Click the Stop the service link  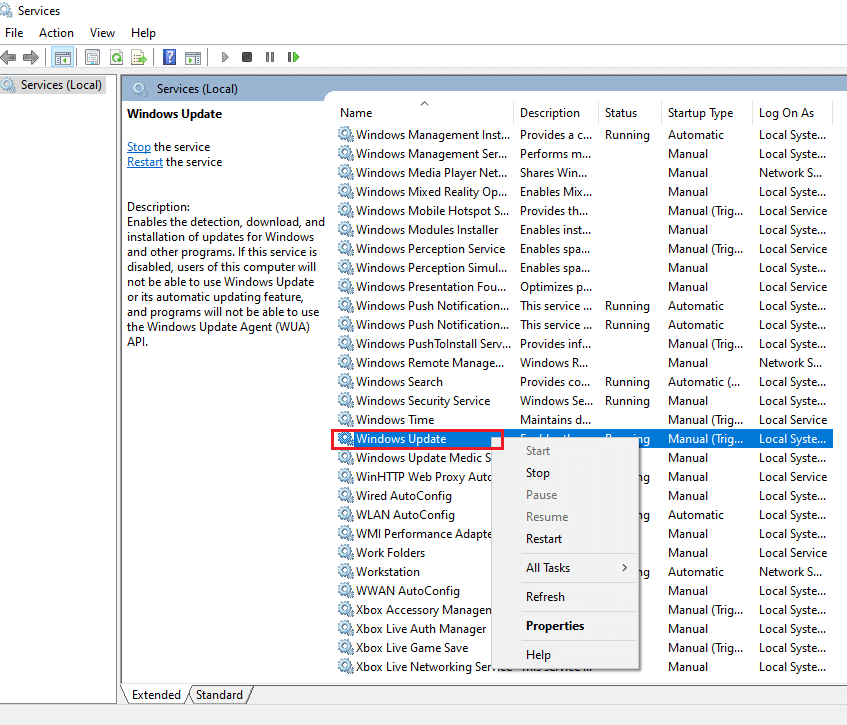pos(139,147)
